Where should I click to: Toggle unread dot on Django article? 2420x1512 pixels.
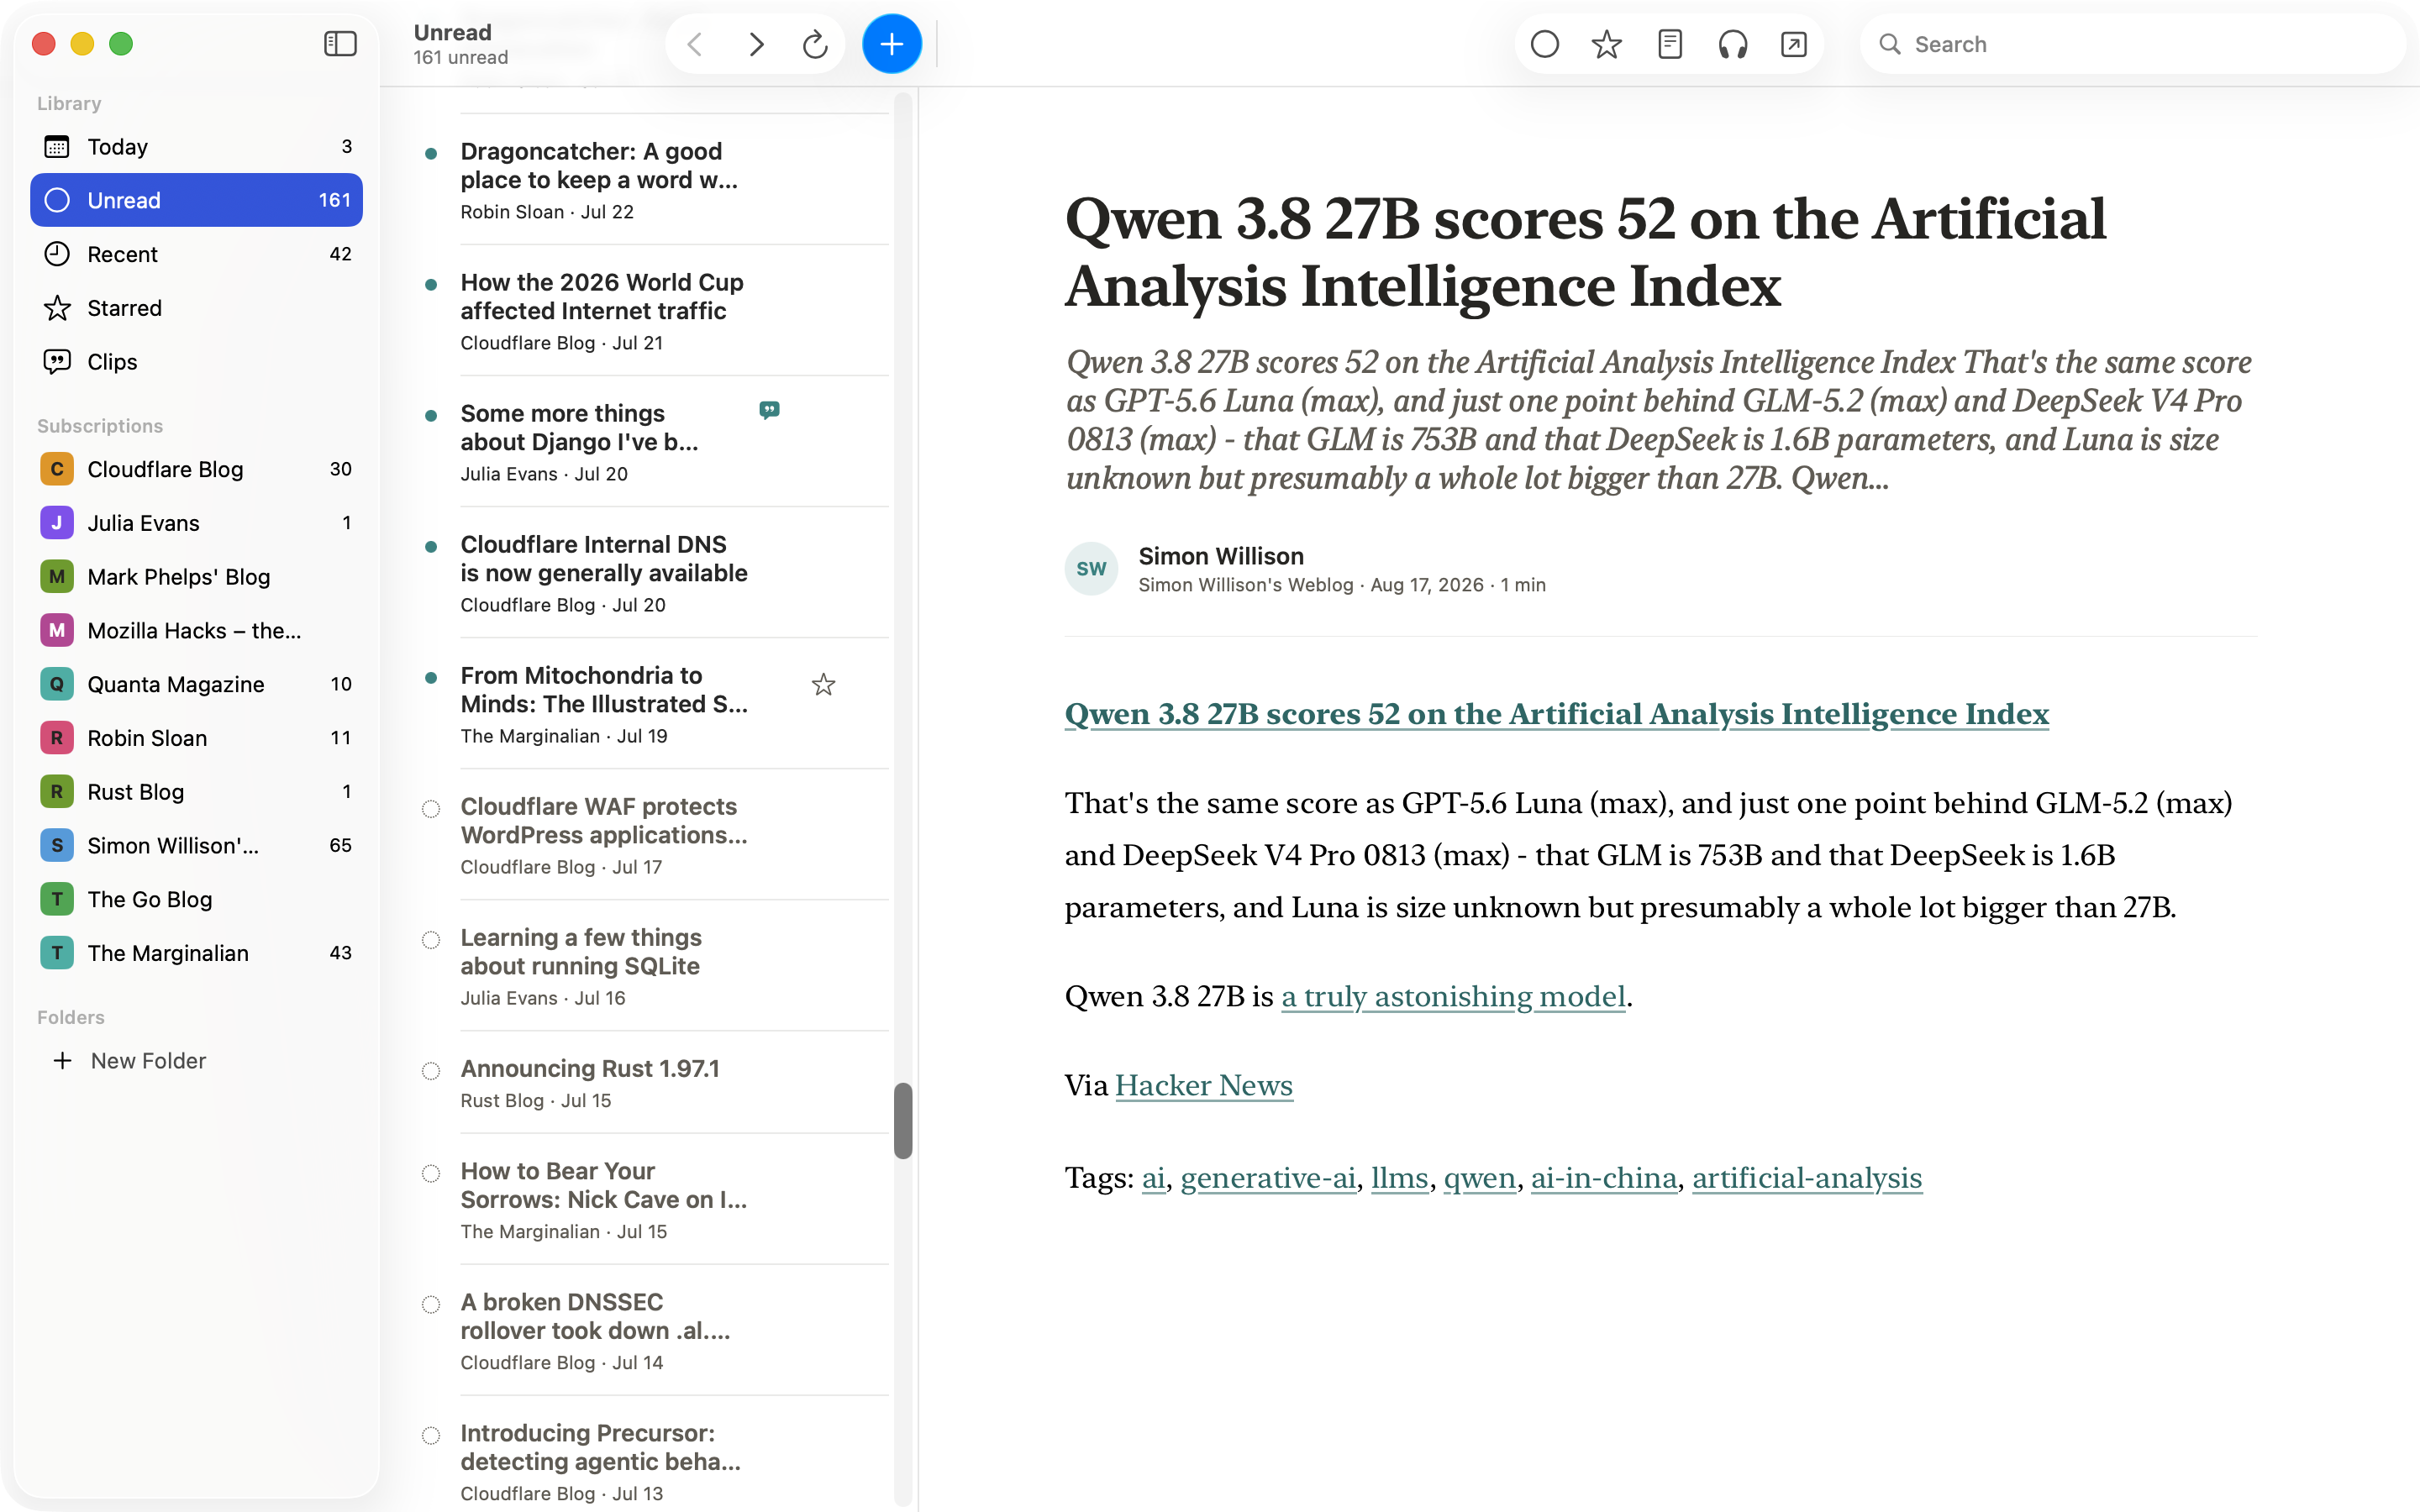431,416
